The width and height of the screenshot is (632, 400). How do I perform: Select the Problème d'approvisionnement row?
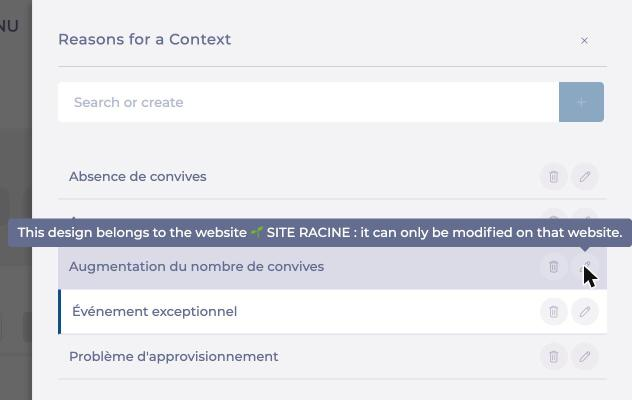(333, 356)
